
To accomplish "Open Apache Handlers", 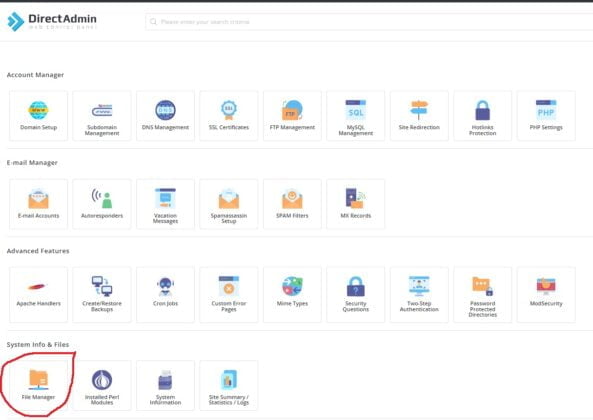I will click(x=39, y=295).
